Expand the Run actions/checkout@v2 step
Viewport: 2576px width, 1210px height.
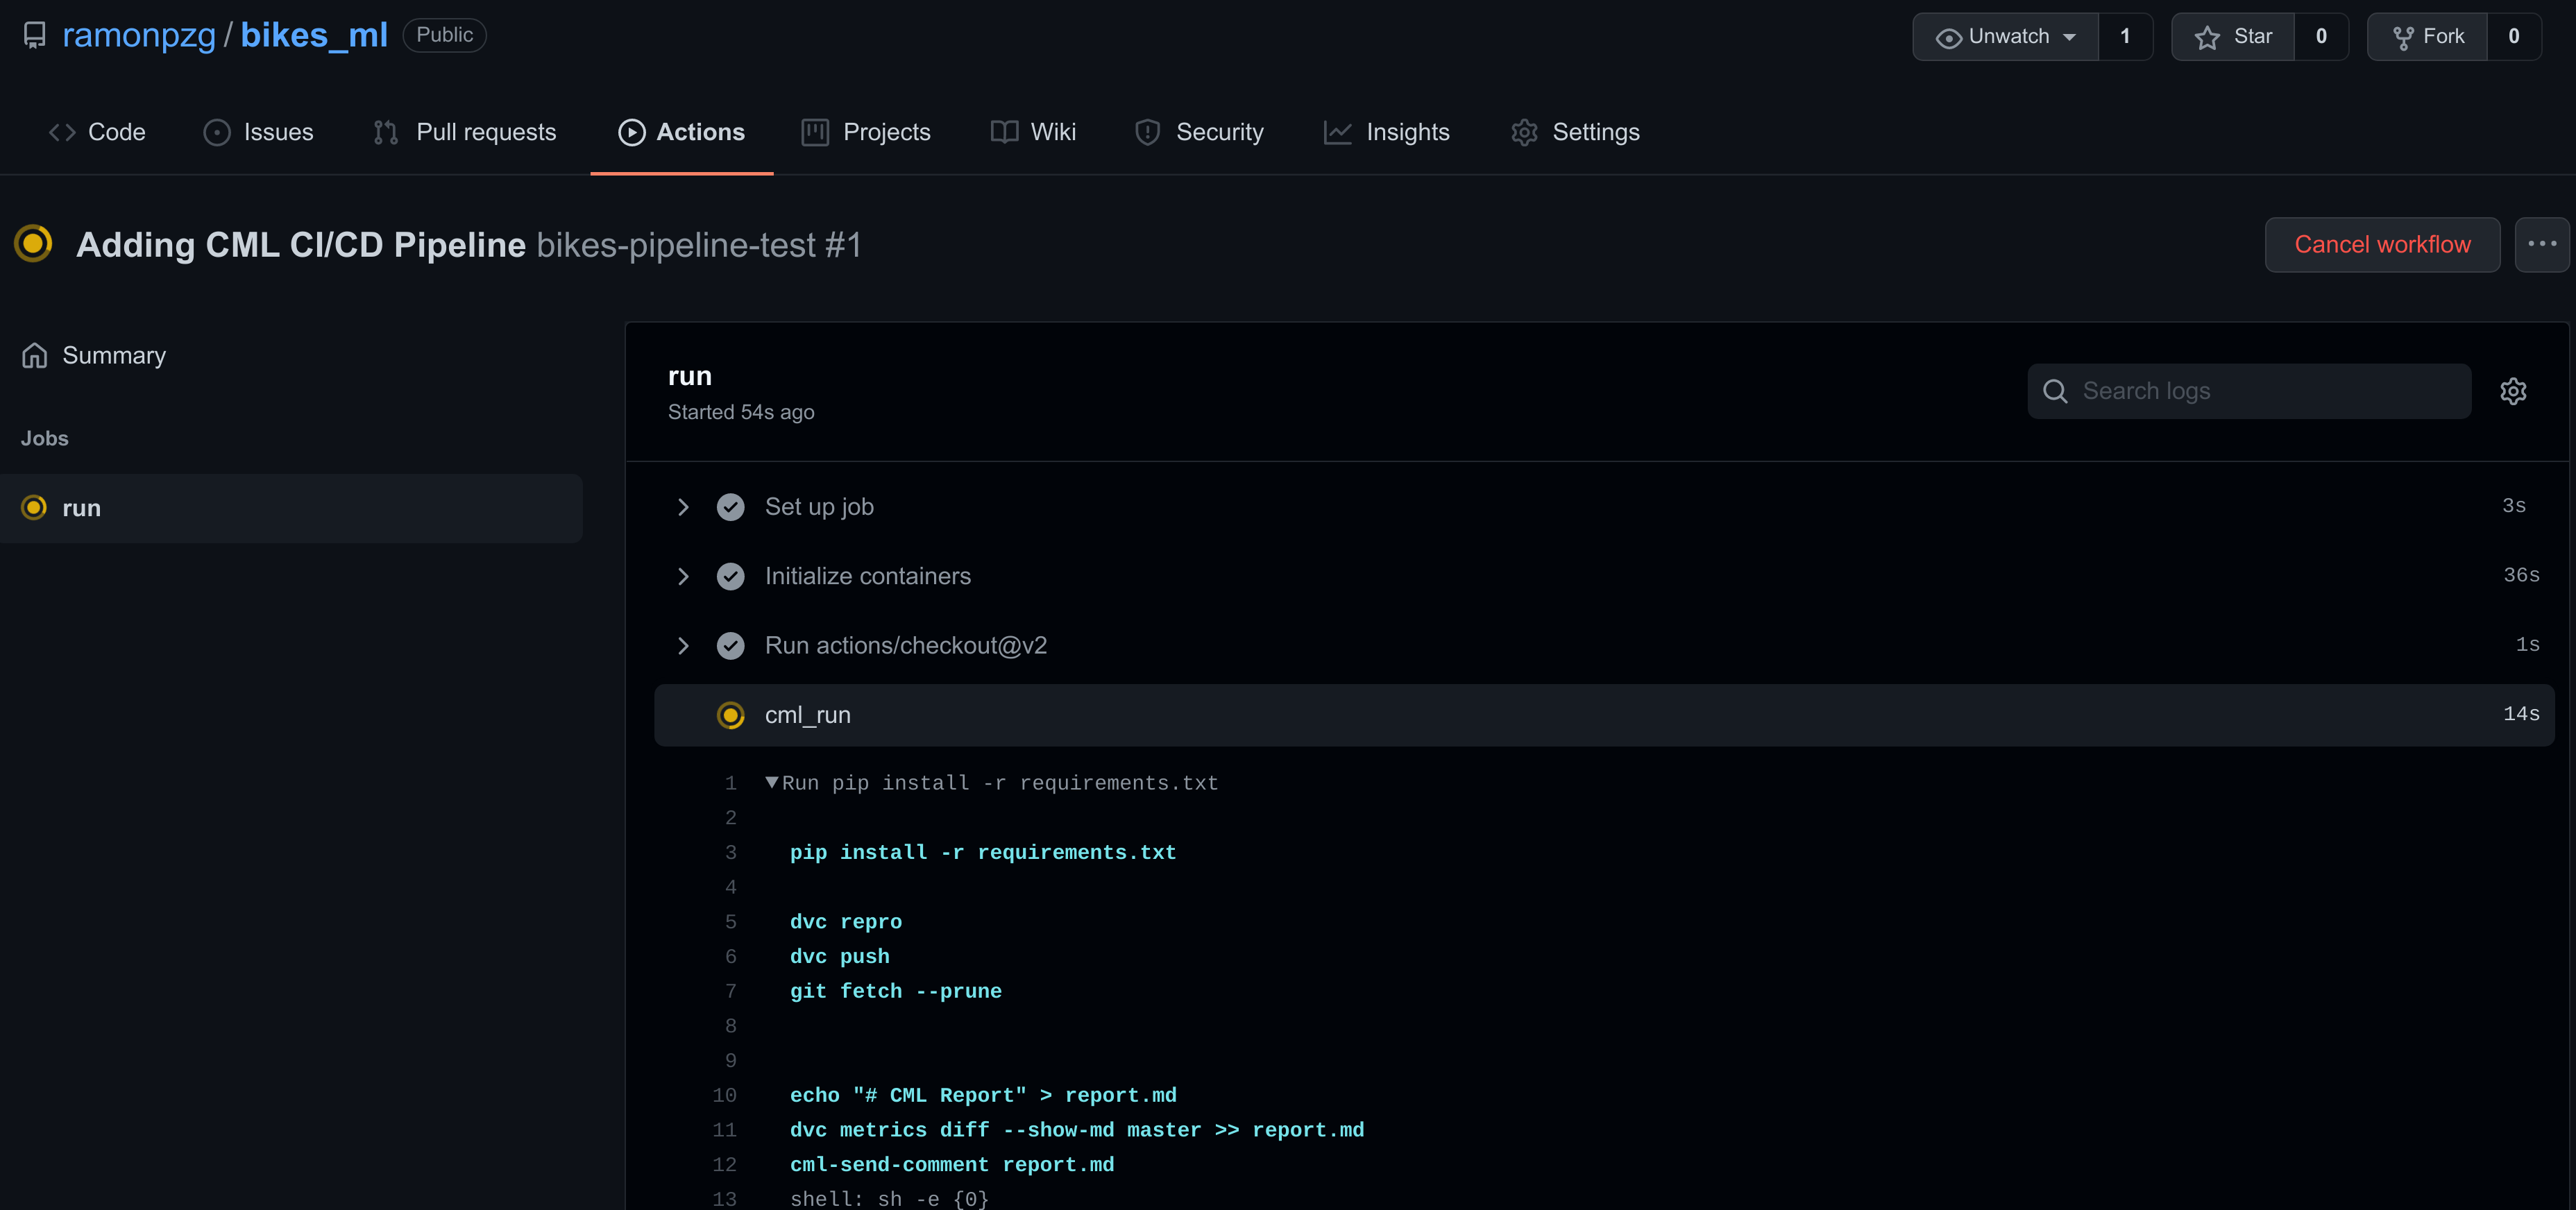[1604, 645]
